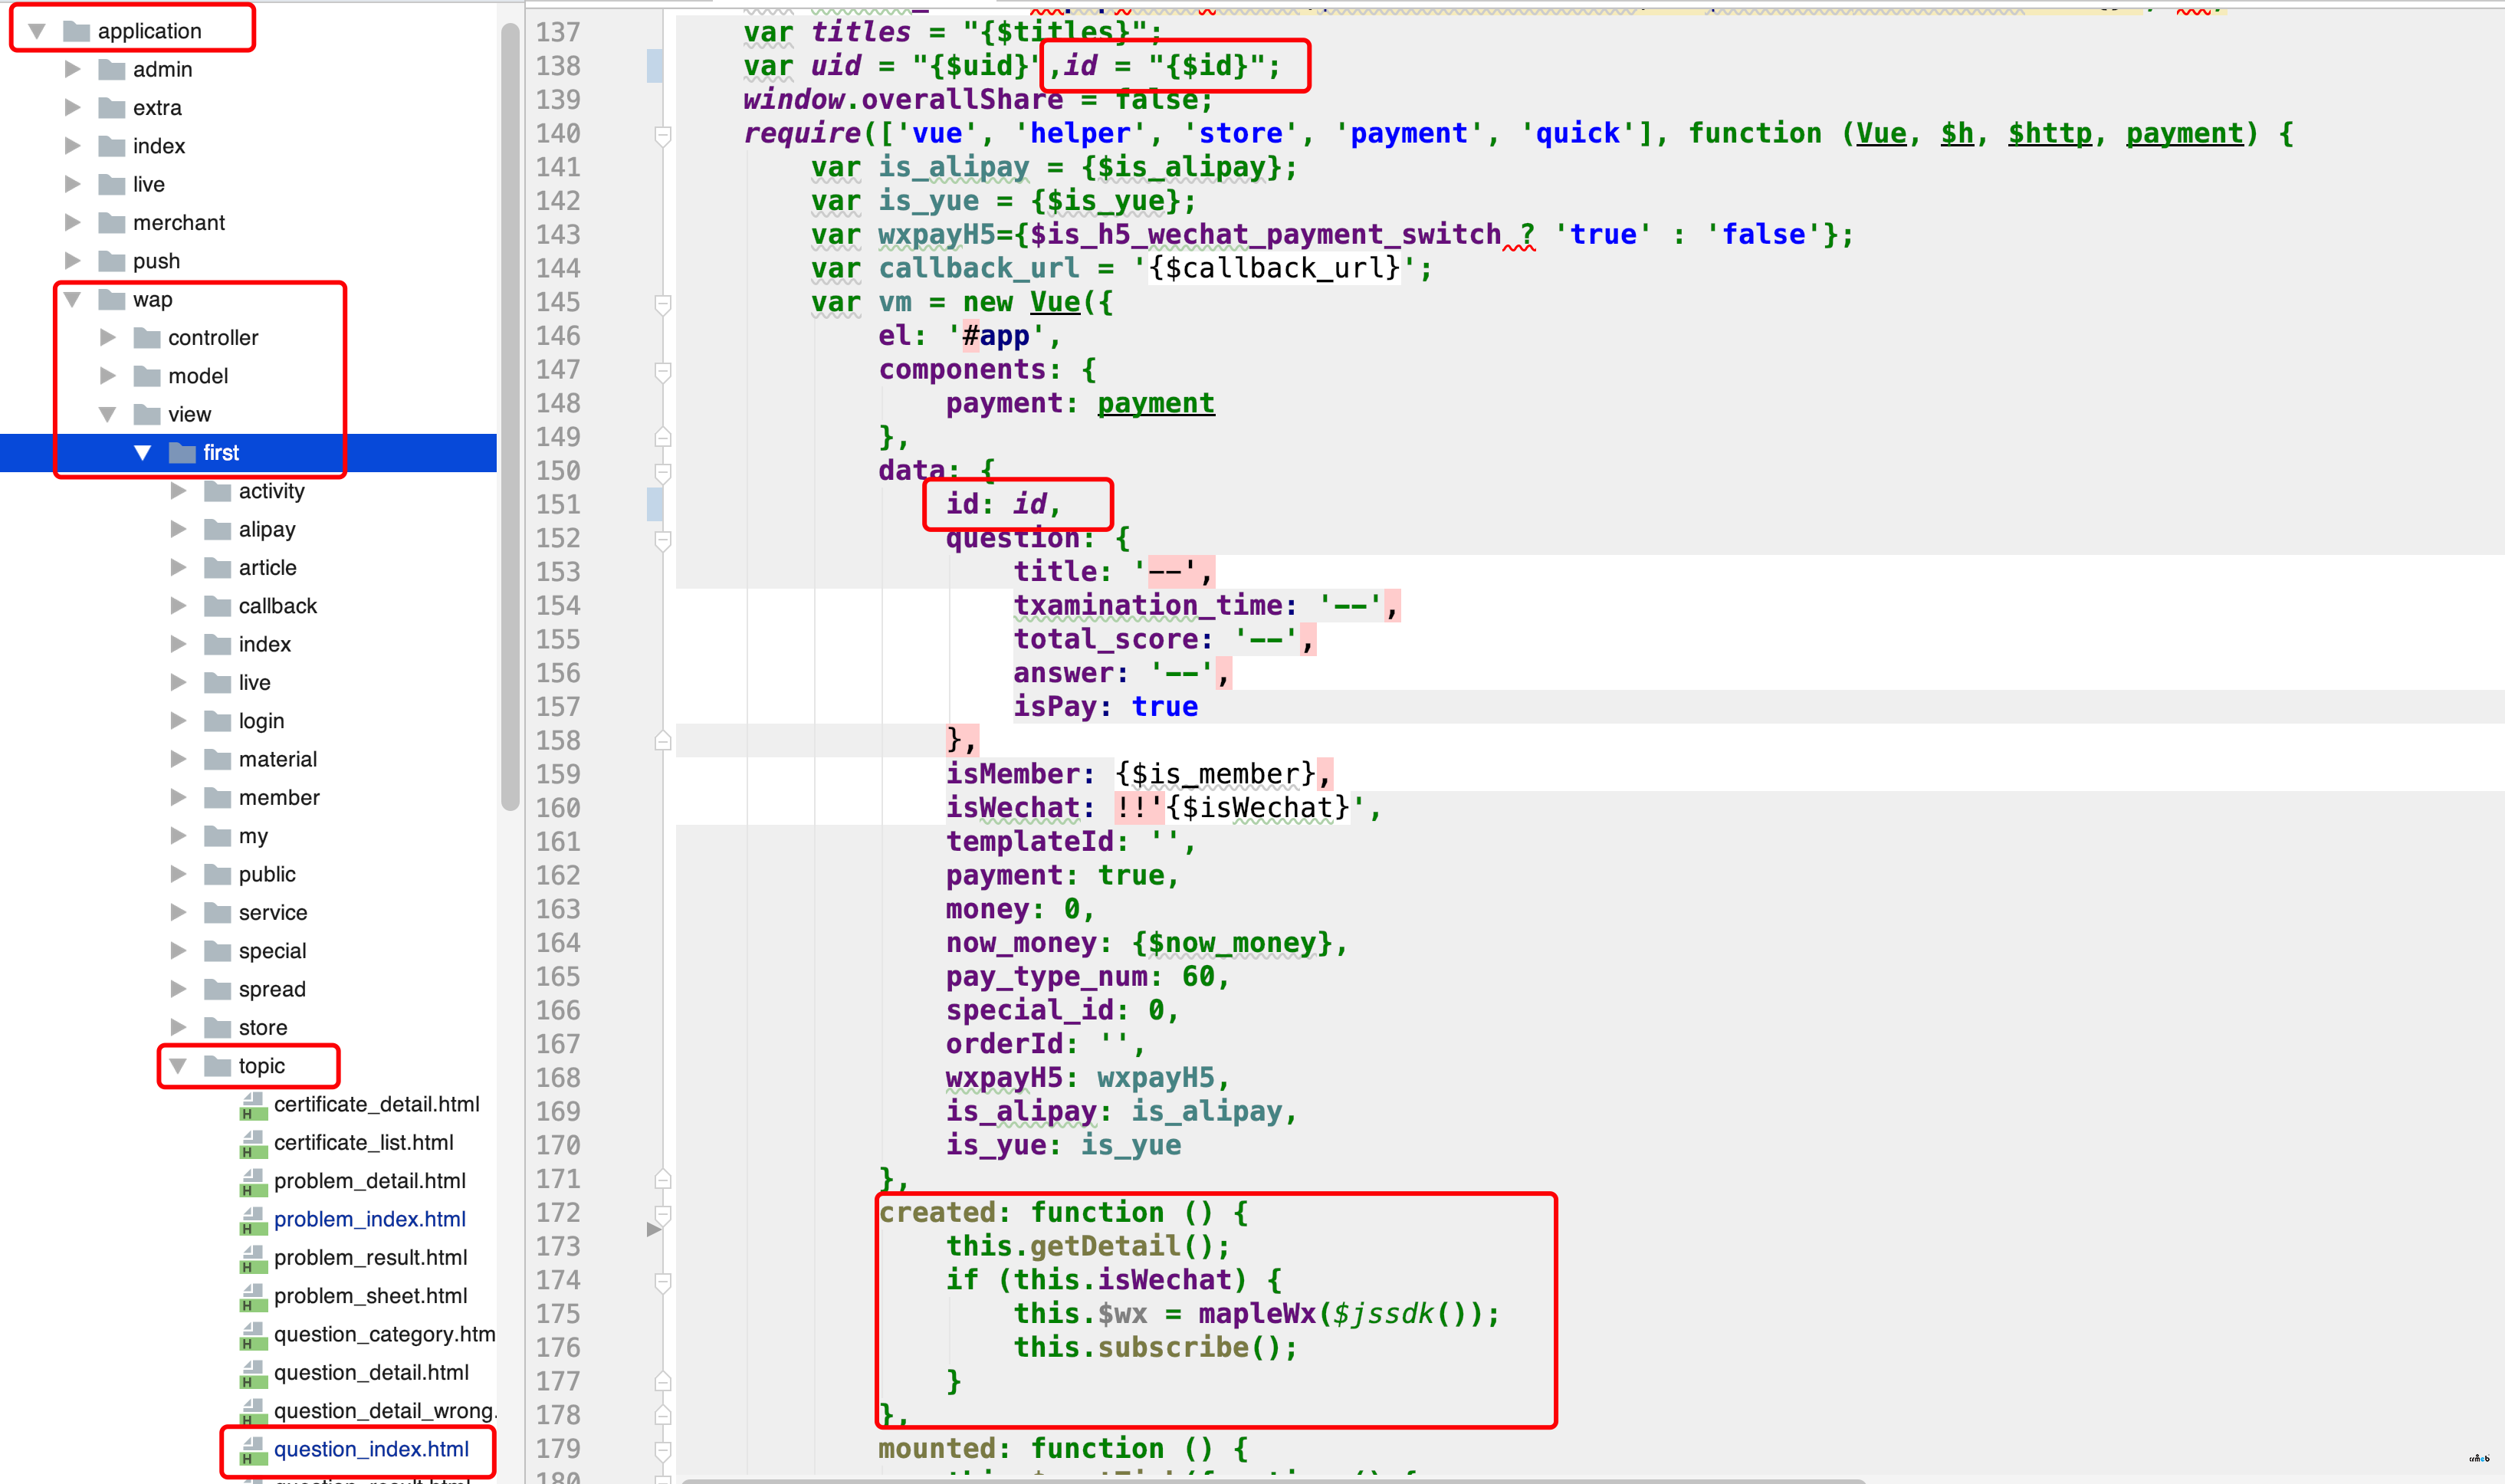This screenshot has height=1484, width=2505.
Task: Toggle code fold marker at line 152
Action: 662,539
